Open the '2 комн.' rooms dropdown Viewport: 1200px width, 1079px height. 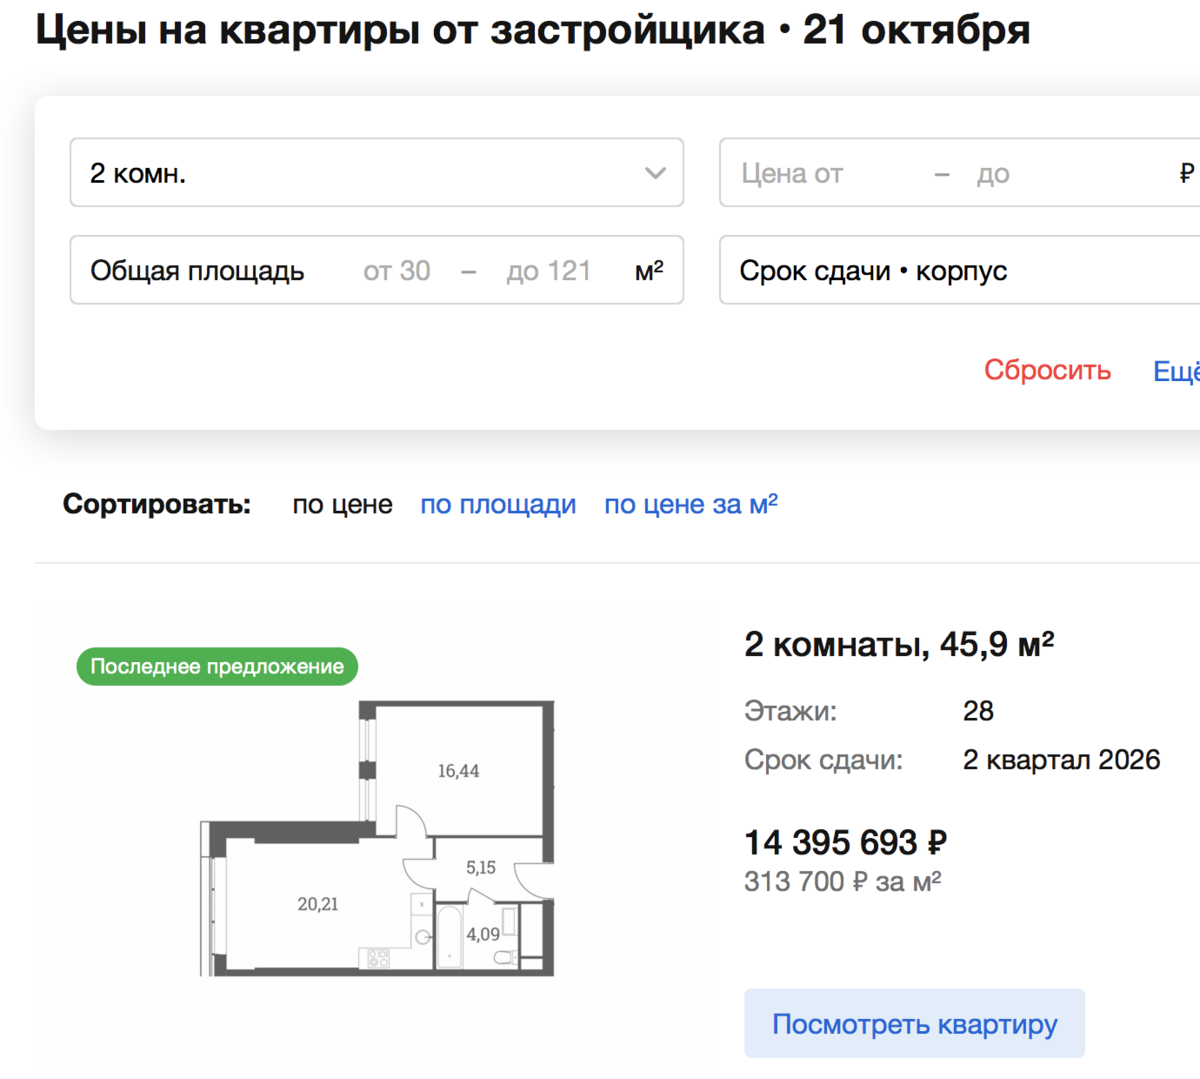click(x=376, y=173)
